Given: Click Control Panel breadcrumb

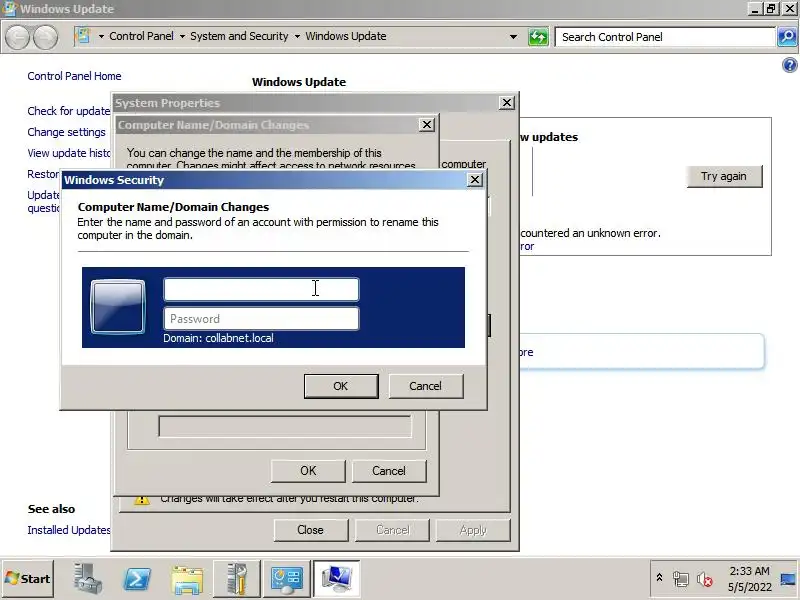Looking at the screenshot, I should [141, 36].
